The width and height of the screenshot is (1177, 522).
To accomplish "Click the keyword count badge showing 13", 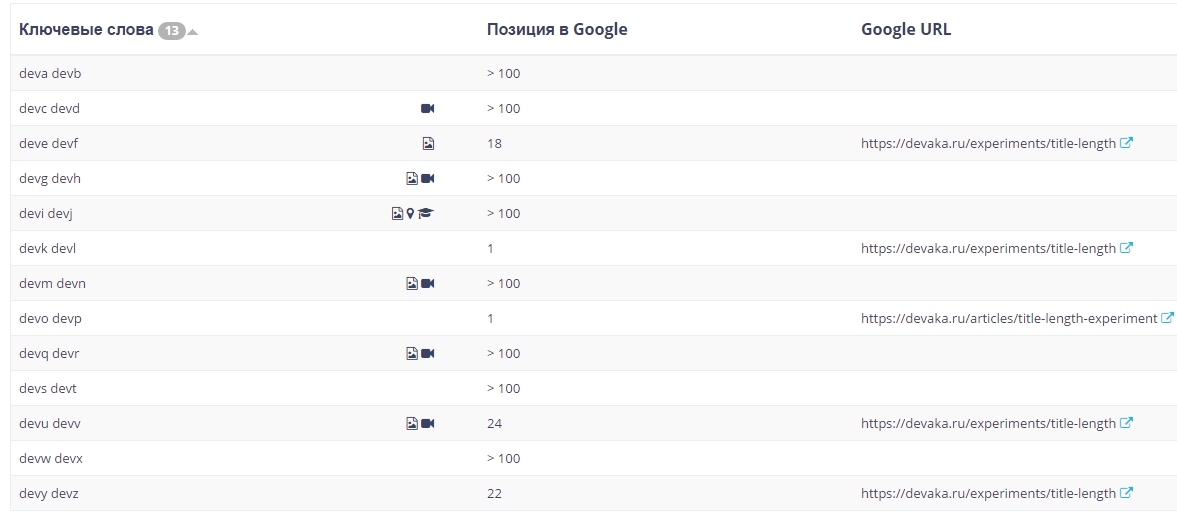I will coord(172,31).
